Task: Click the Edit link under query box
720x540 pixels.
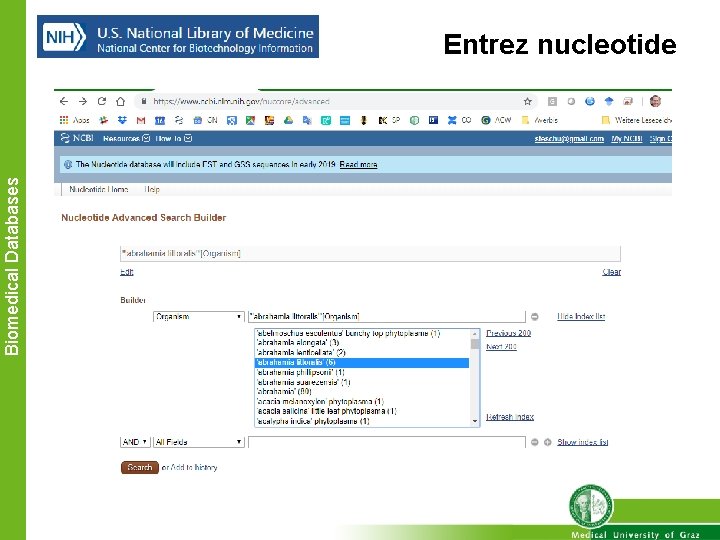Action: (x=127, y=272)
